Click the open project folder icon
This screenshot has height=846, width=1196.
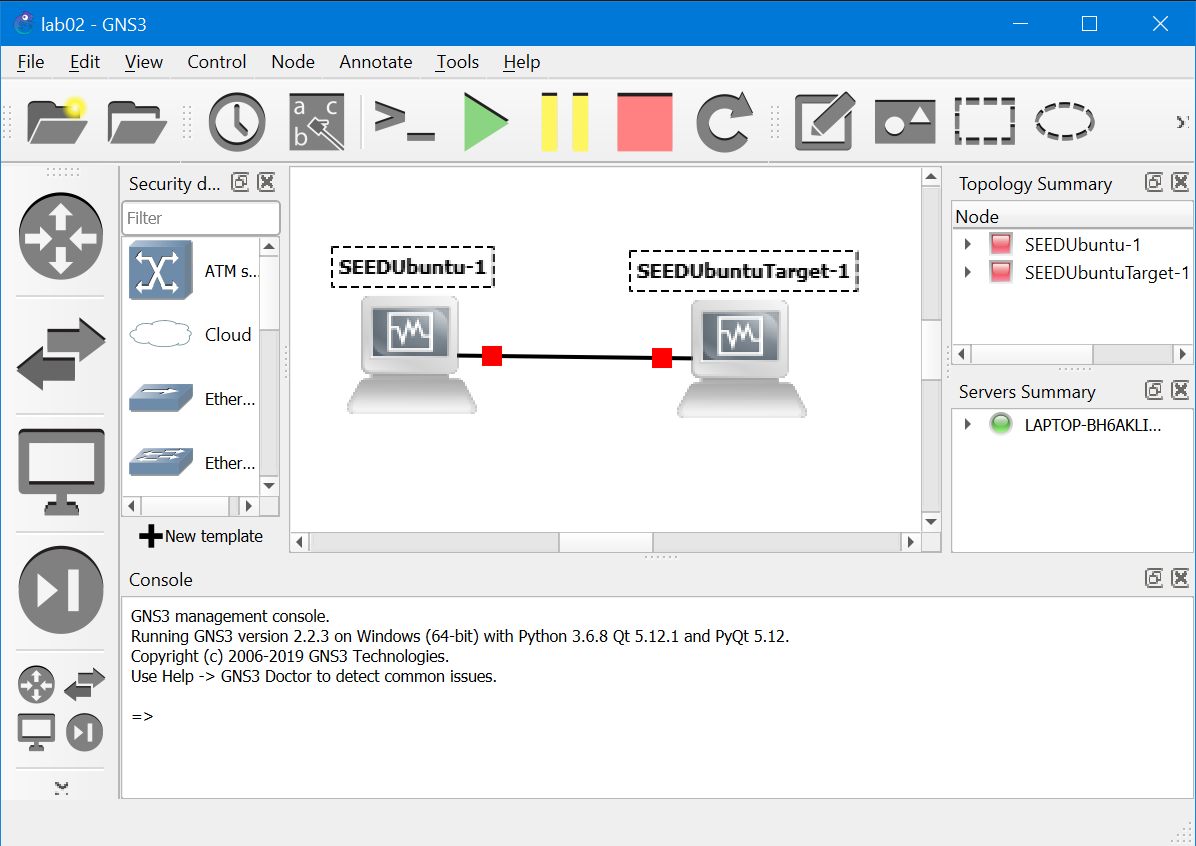[137, 122]
